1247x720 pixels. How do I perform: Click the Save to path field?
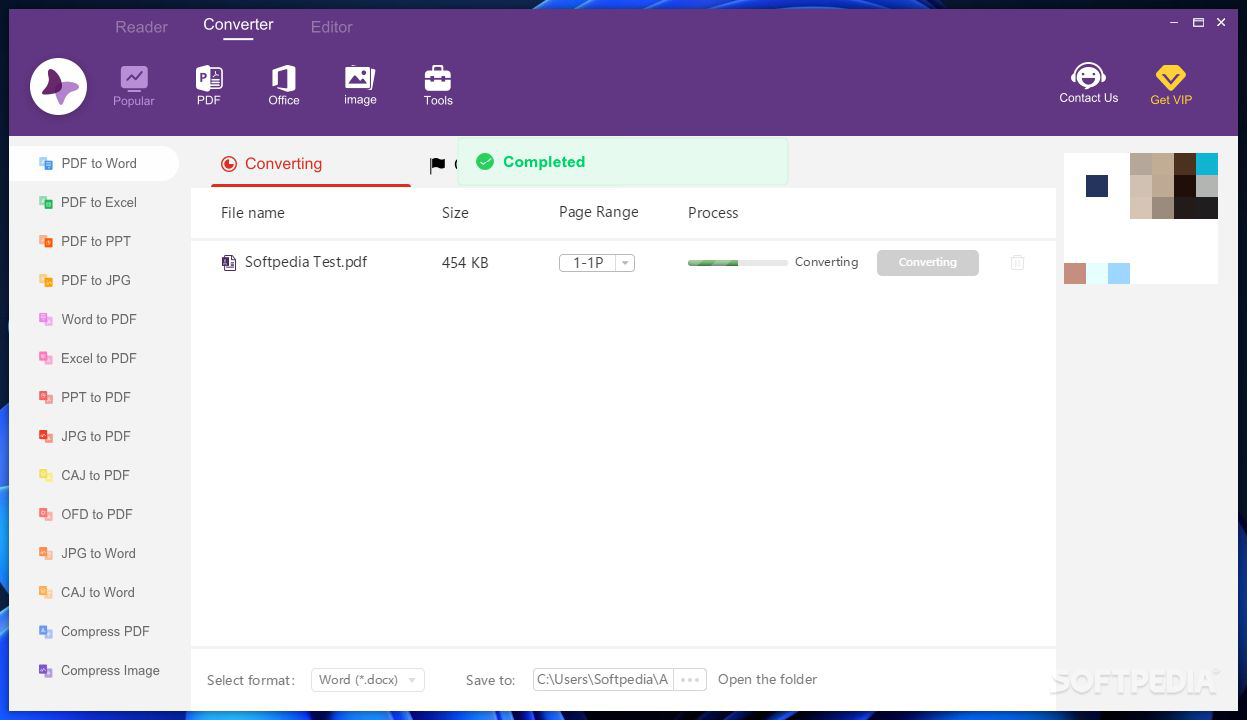603,680
